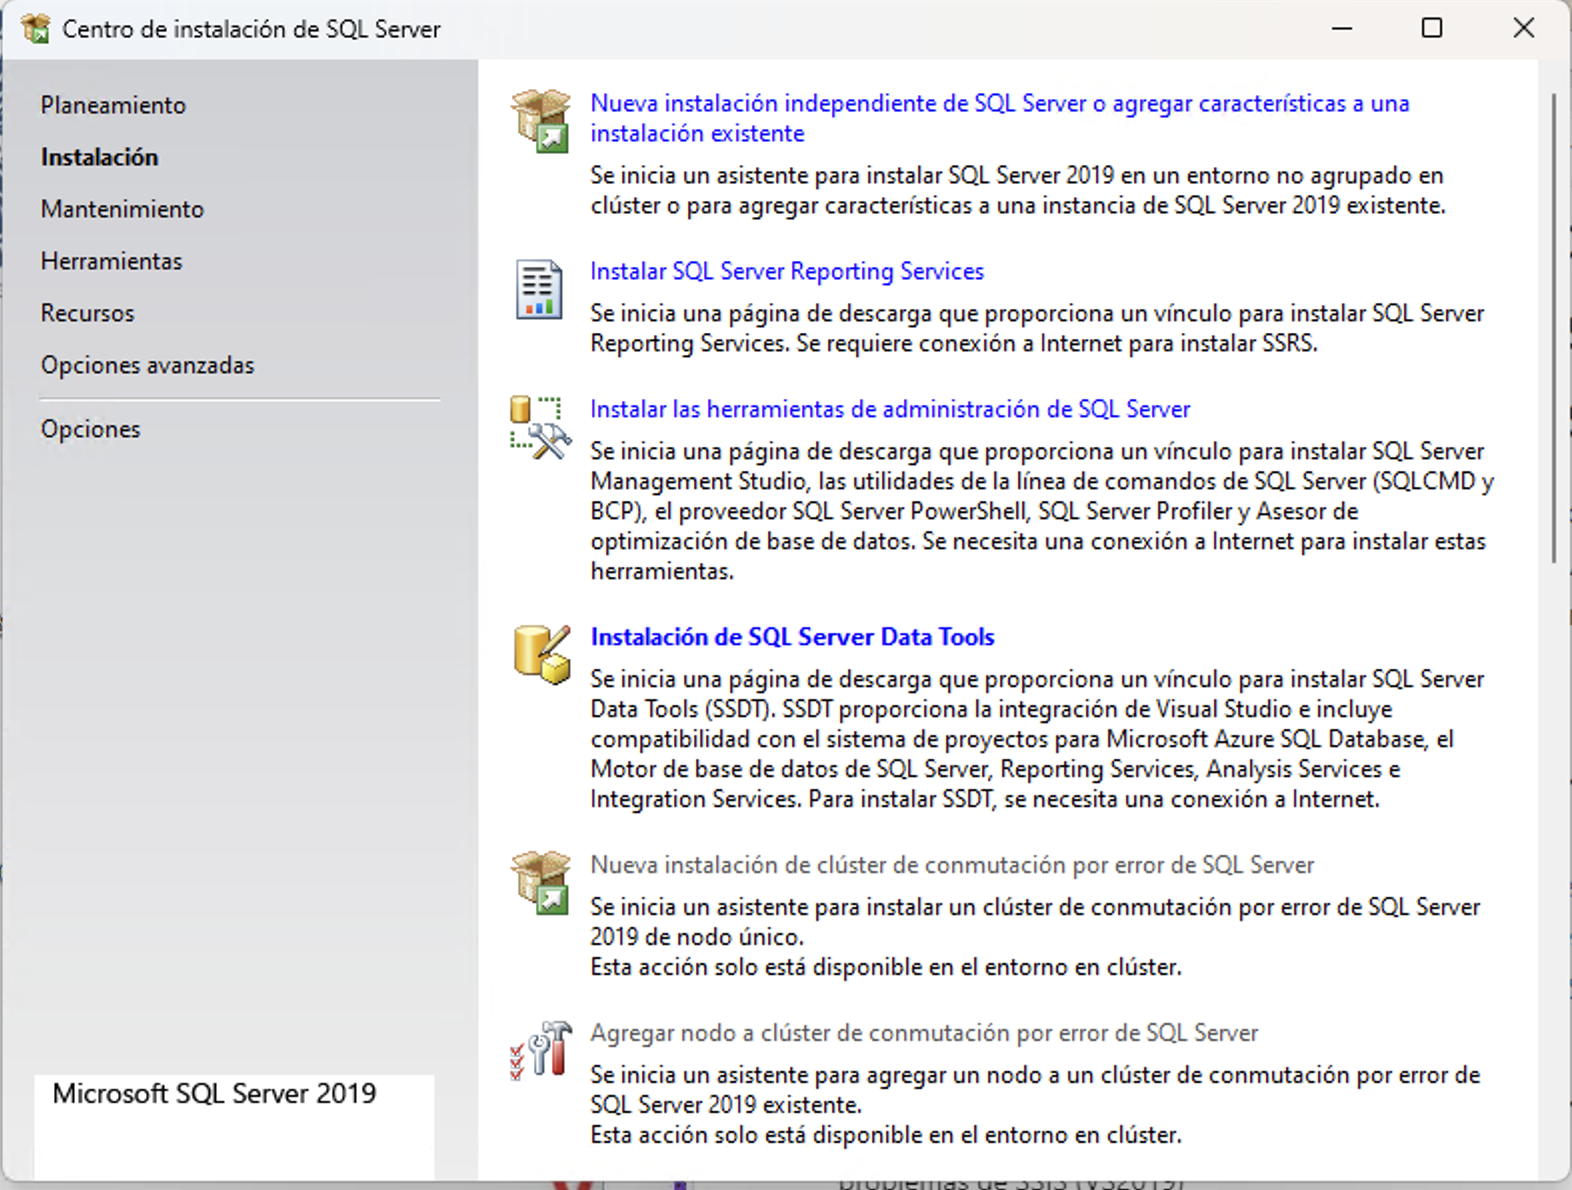
Task: Switch to the Recursos section
Action: [x=87, y=313]
